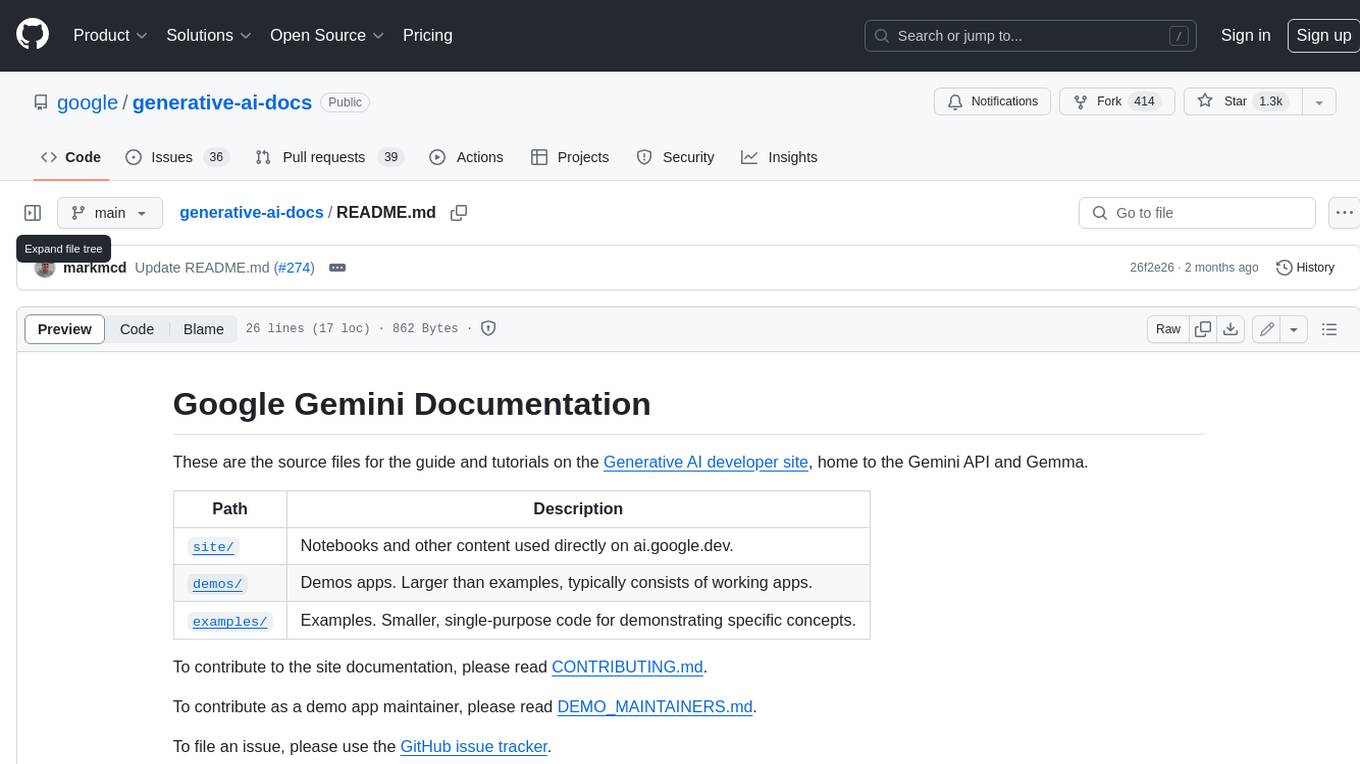Viewport: 1360px width, 764px height.
Task: Switch to the Pull requests tab
Action: pos(329,157)
